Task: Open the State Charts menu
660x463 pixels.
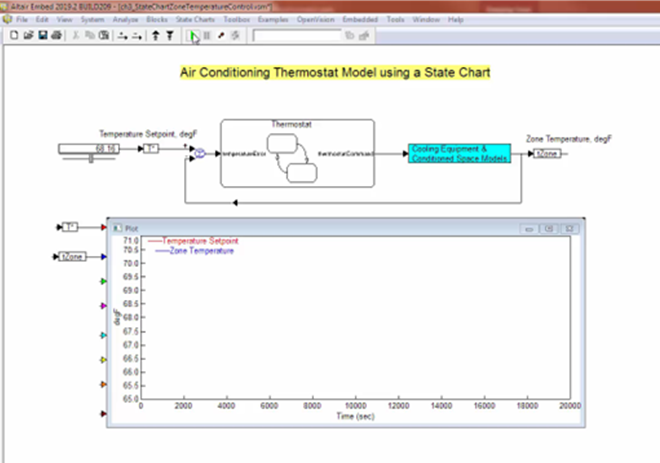Action: pyautogui.click(x=195, y=19)
